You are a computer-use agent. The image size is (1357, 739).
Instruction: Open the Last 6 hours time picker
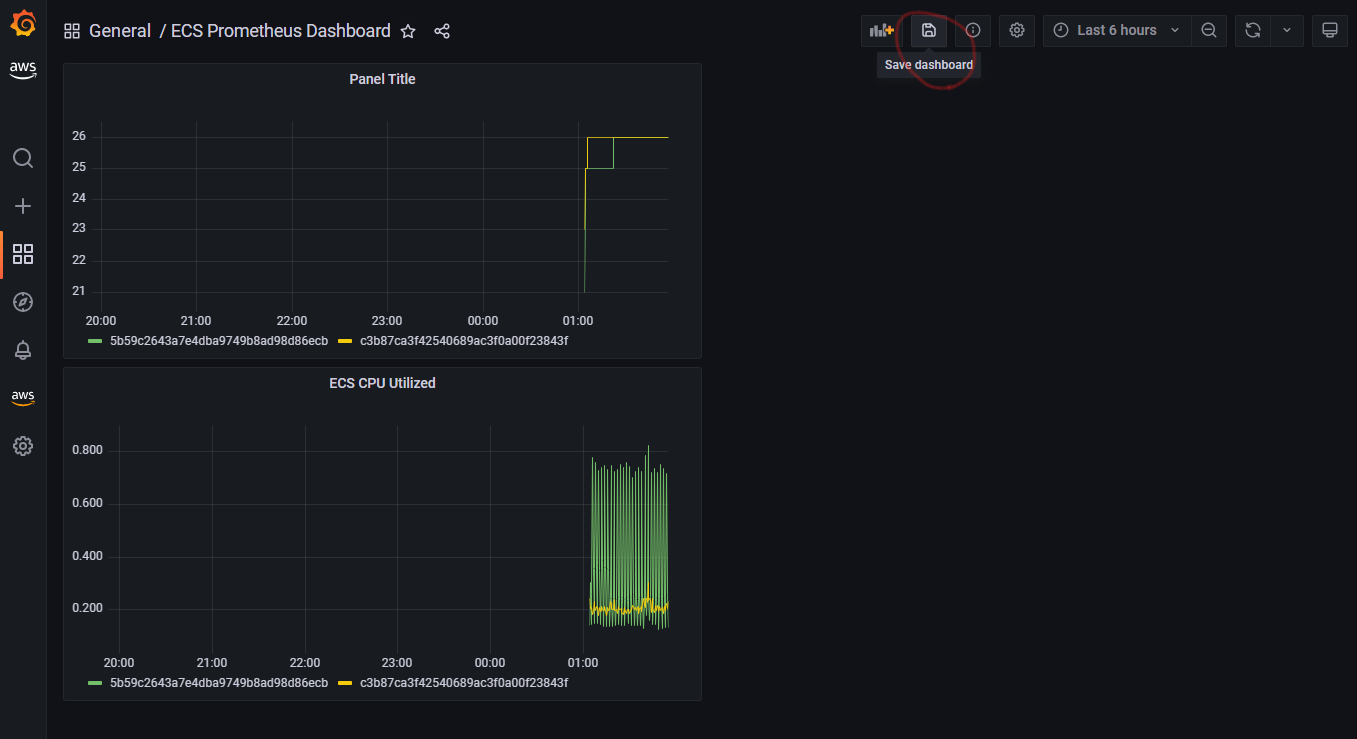point(1117,30)
